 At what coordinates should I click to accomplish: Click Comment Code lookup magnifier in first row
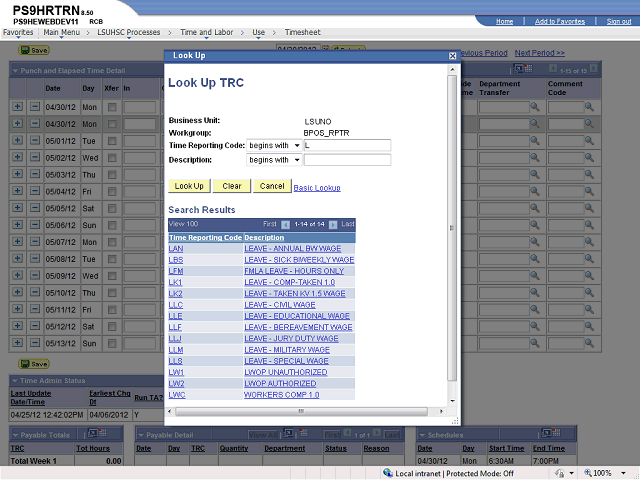tap(590, 106)
